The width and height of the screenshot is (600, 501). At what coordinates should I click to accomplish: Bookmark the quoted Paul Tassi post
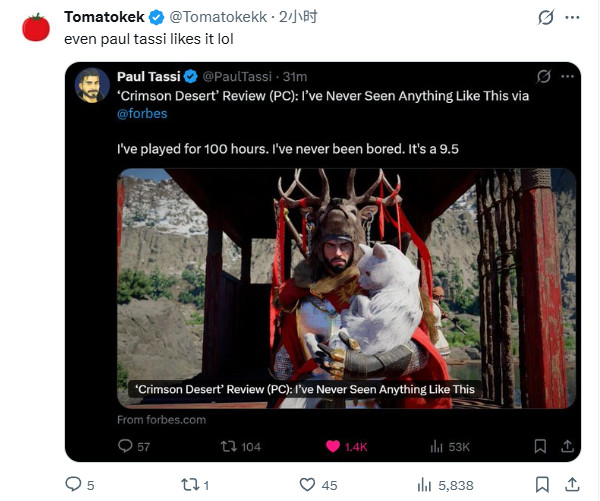click(540, 446)
